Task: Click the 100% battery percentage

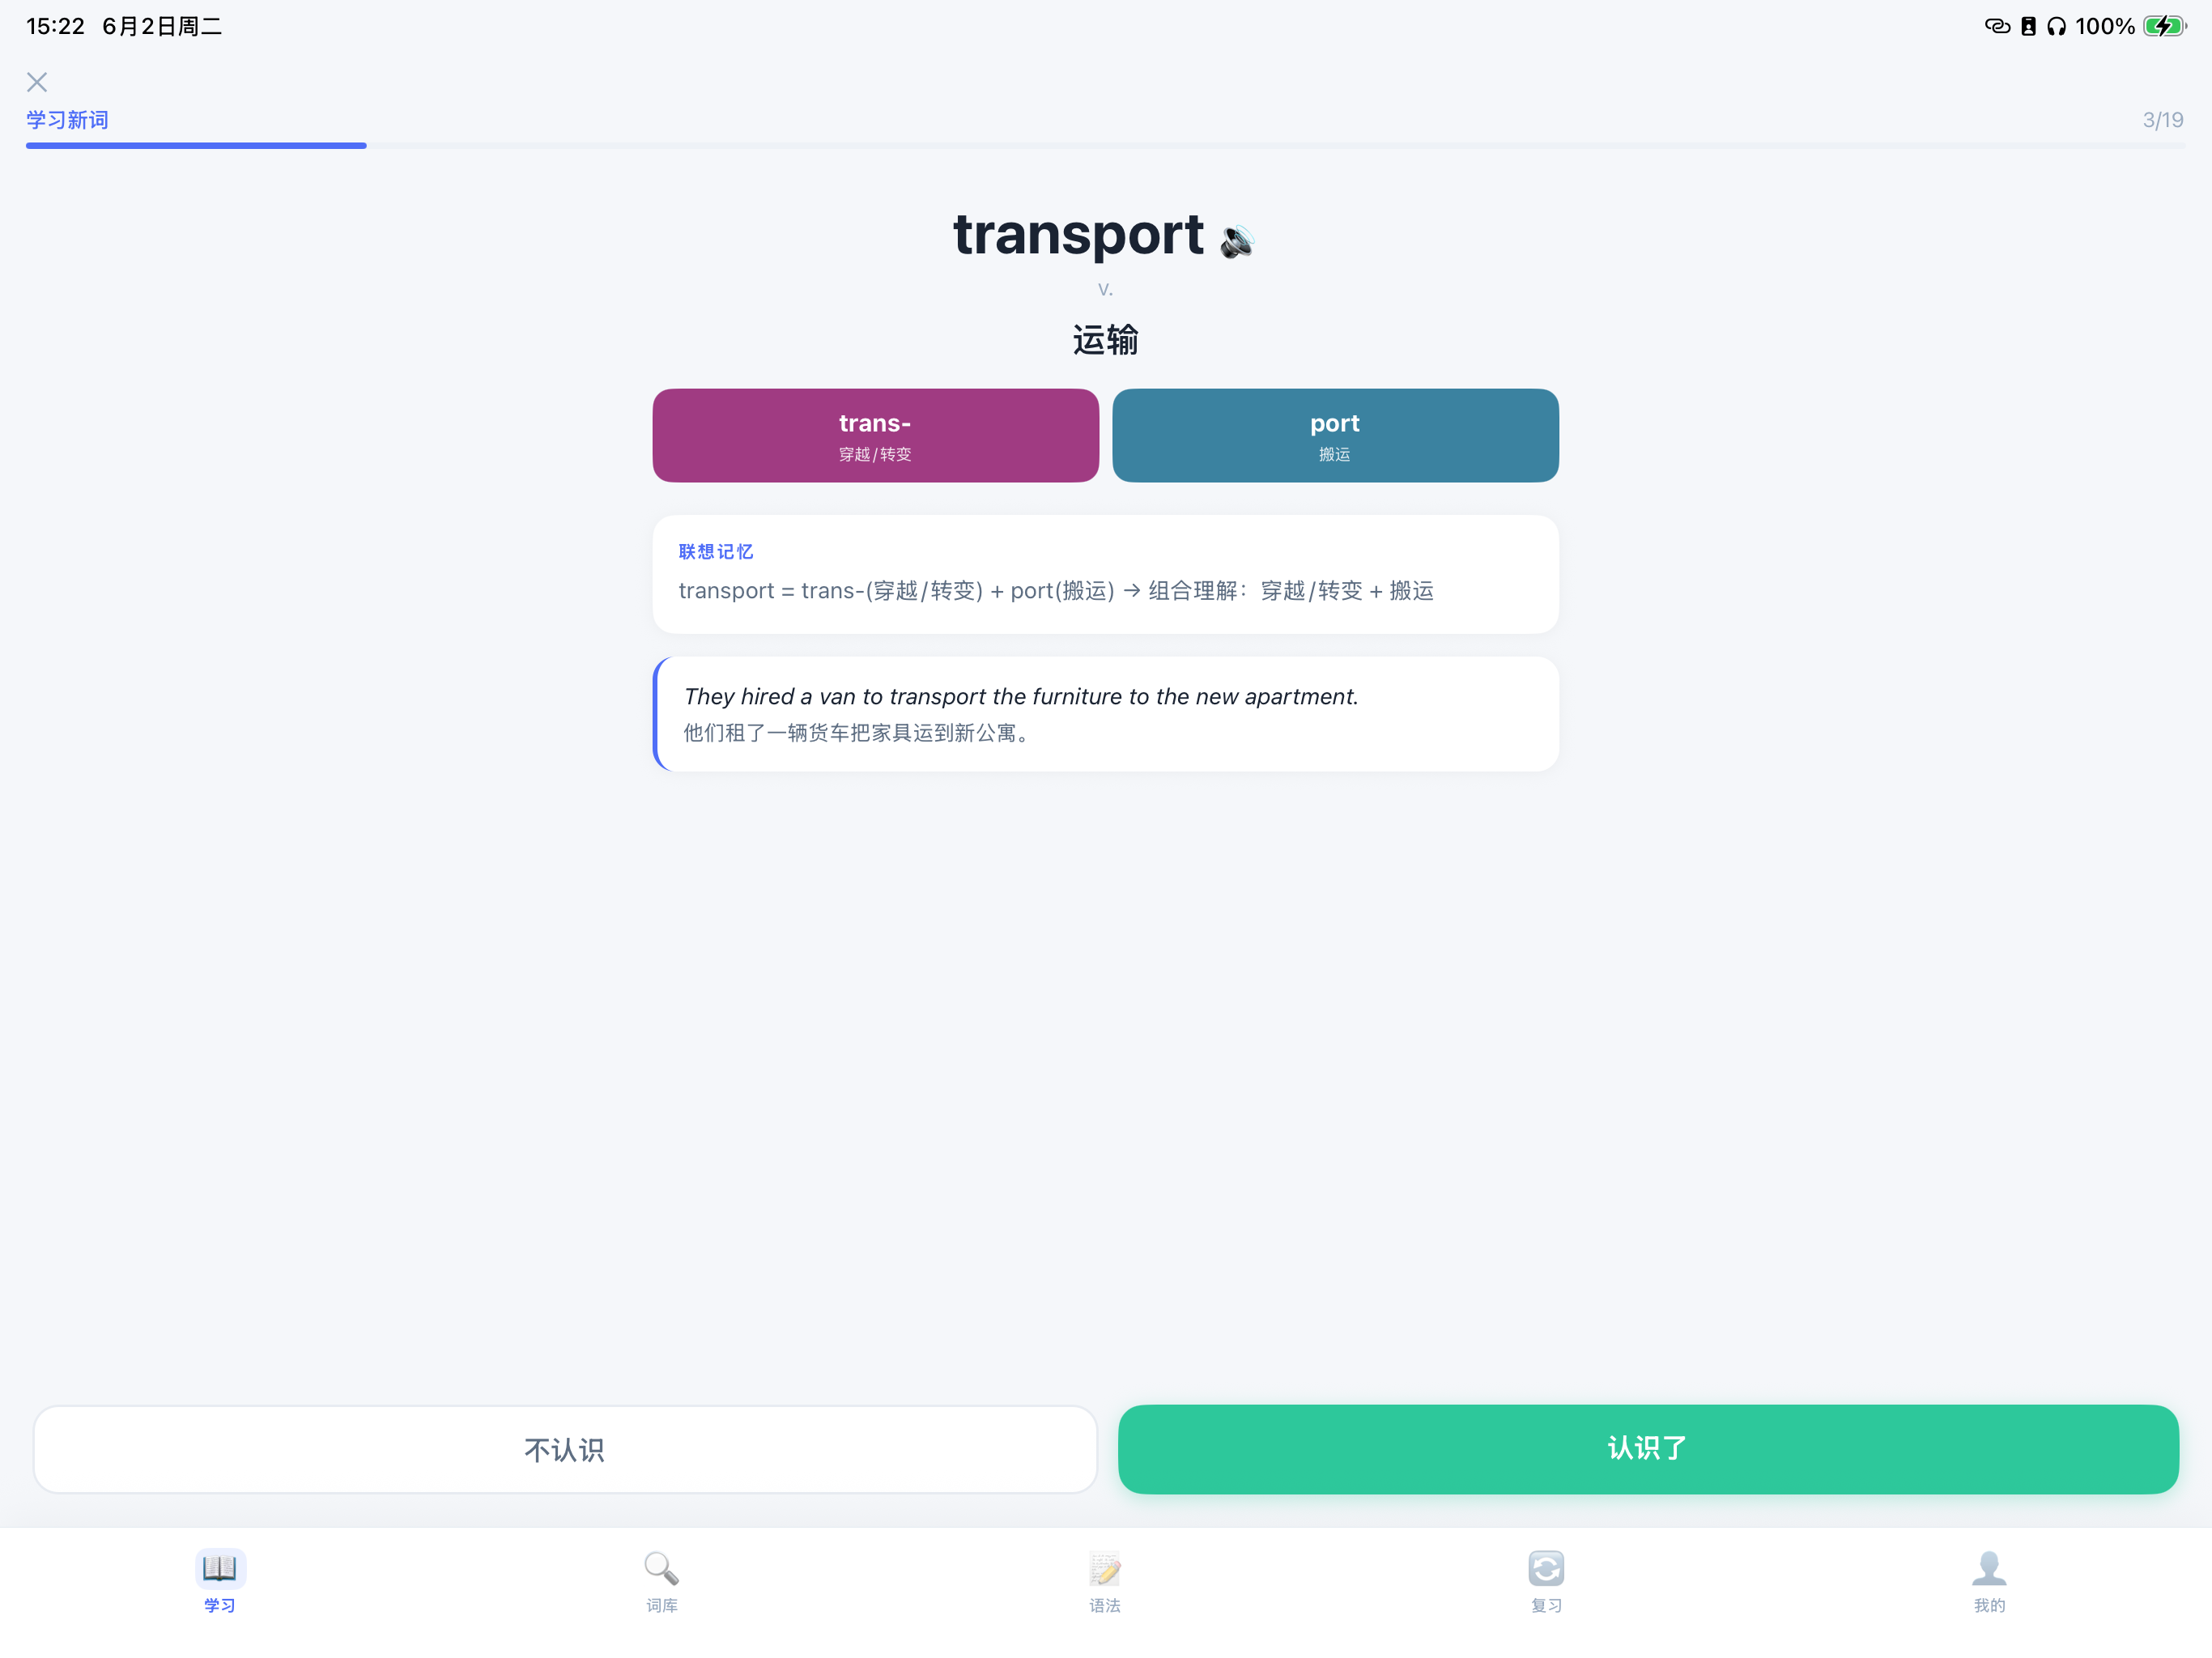Action: 2105,26
